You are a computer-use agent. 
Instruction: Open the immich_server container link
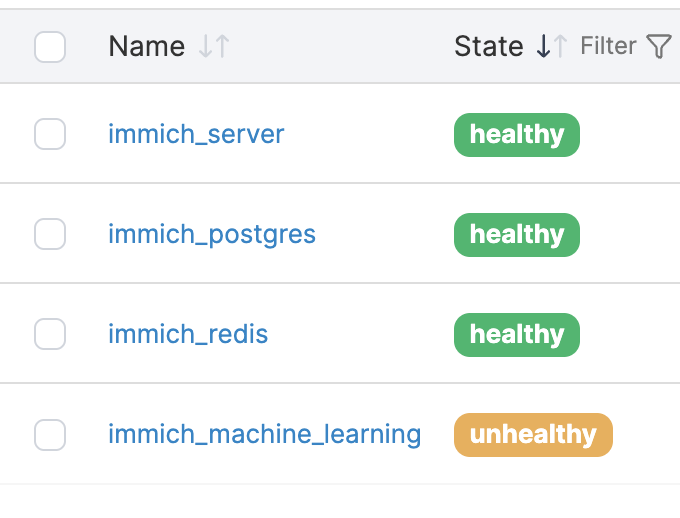[196, 134]
